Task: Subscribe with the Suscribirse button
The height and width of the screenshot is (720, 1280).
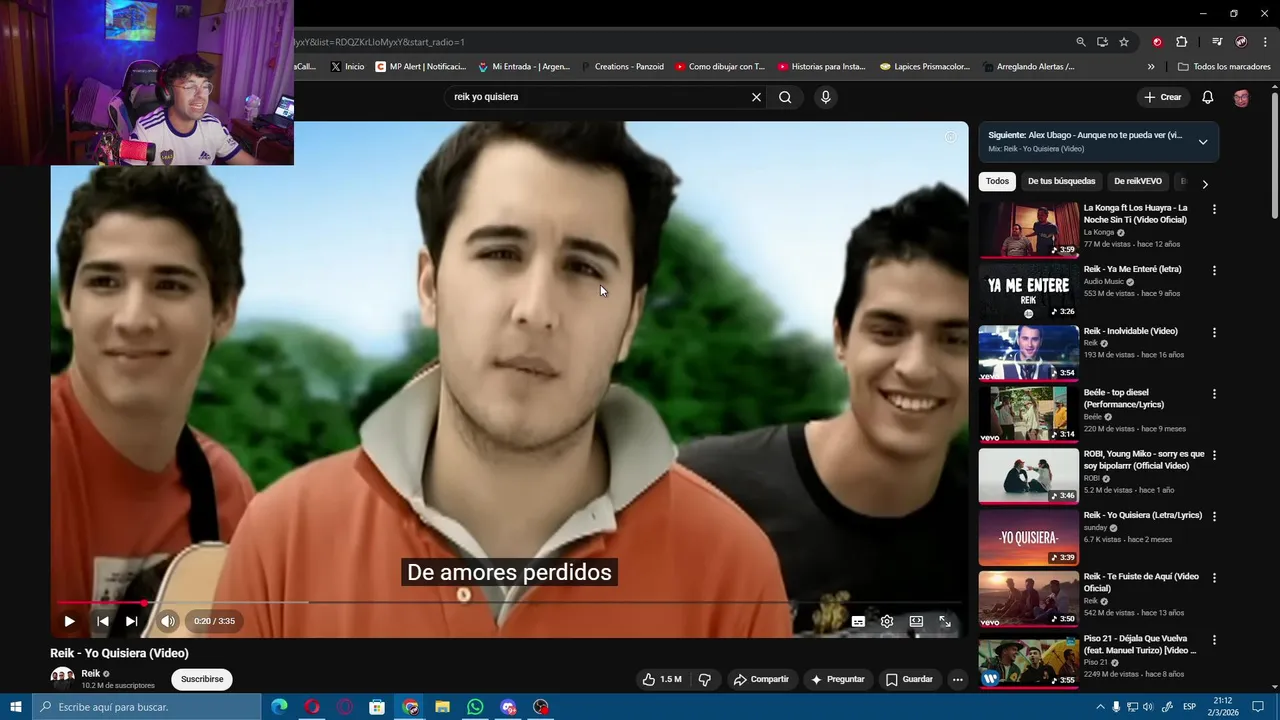Action: point(202,679)
